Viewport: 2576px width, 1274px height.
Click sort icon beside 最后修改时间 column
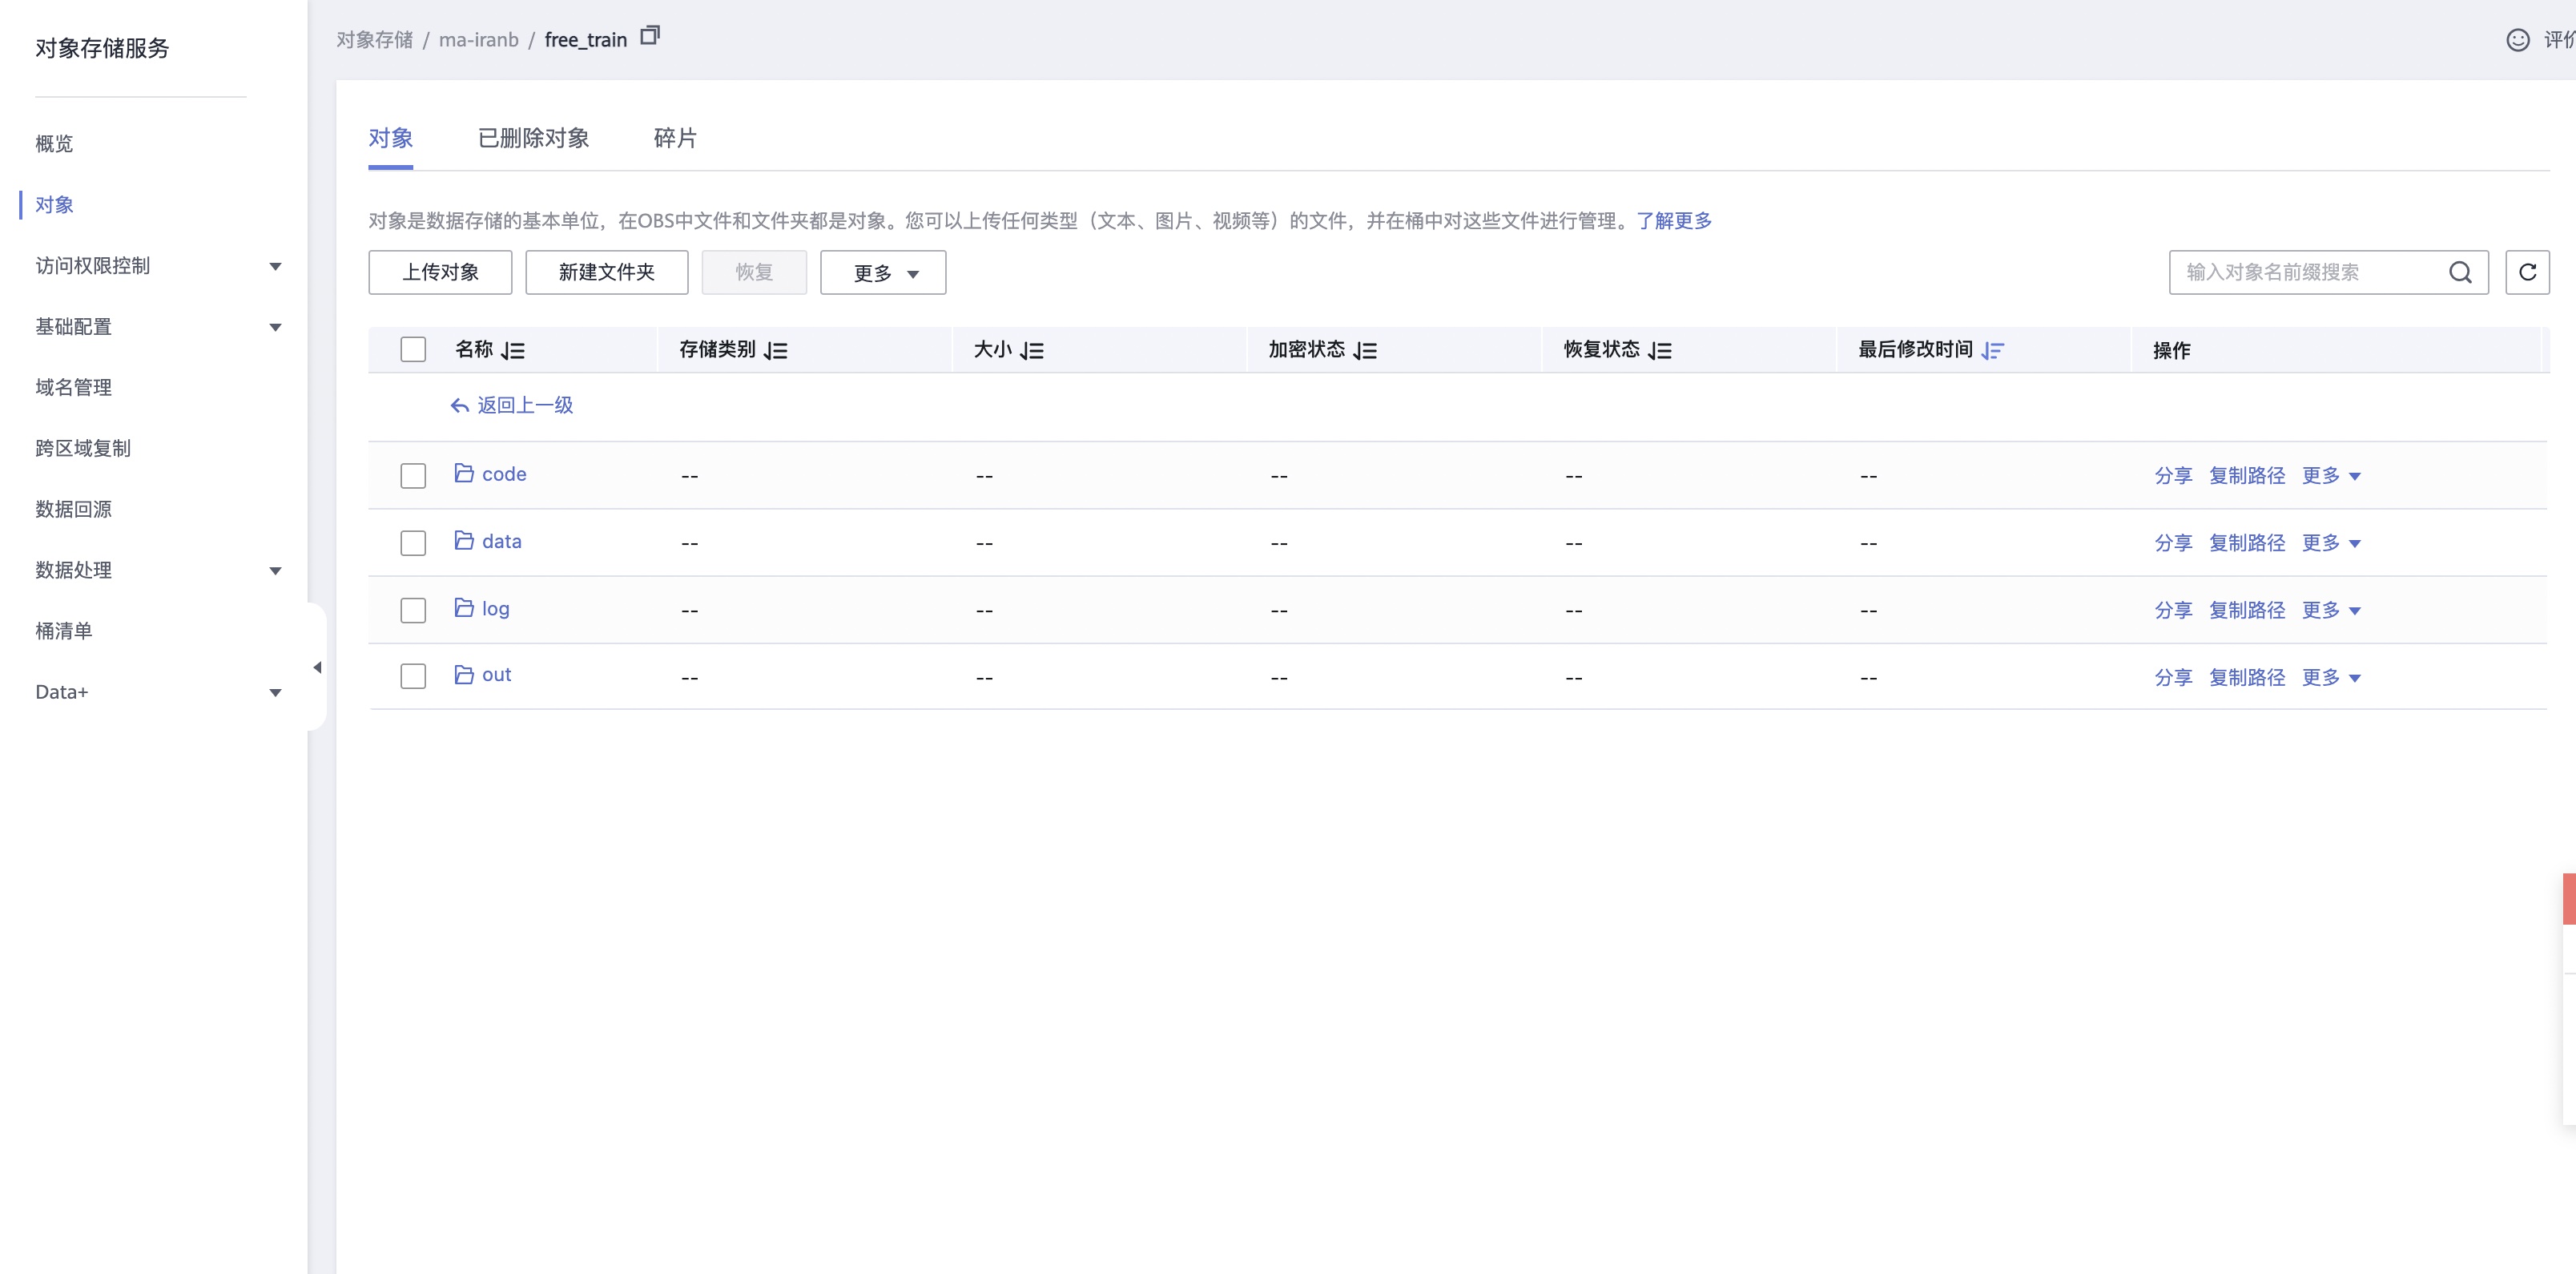coord(1992,350)
